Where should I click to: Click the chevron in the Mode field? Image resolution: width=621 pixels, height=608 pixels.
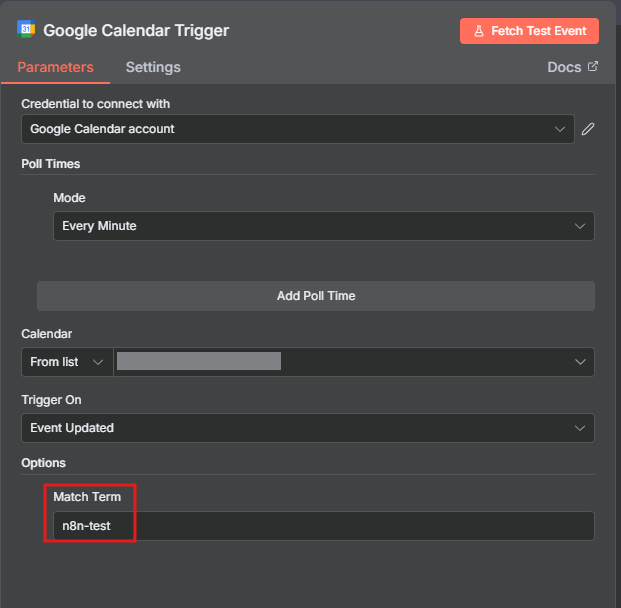[580, 226]
